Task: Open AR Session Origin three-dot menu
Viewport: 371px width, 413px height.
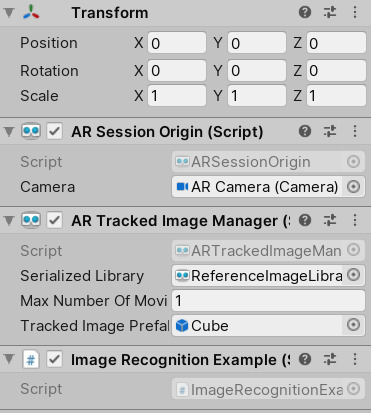Action: (355, 131)
